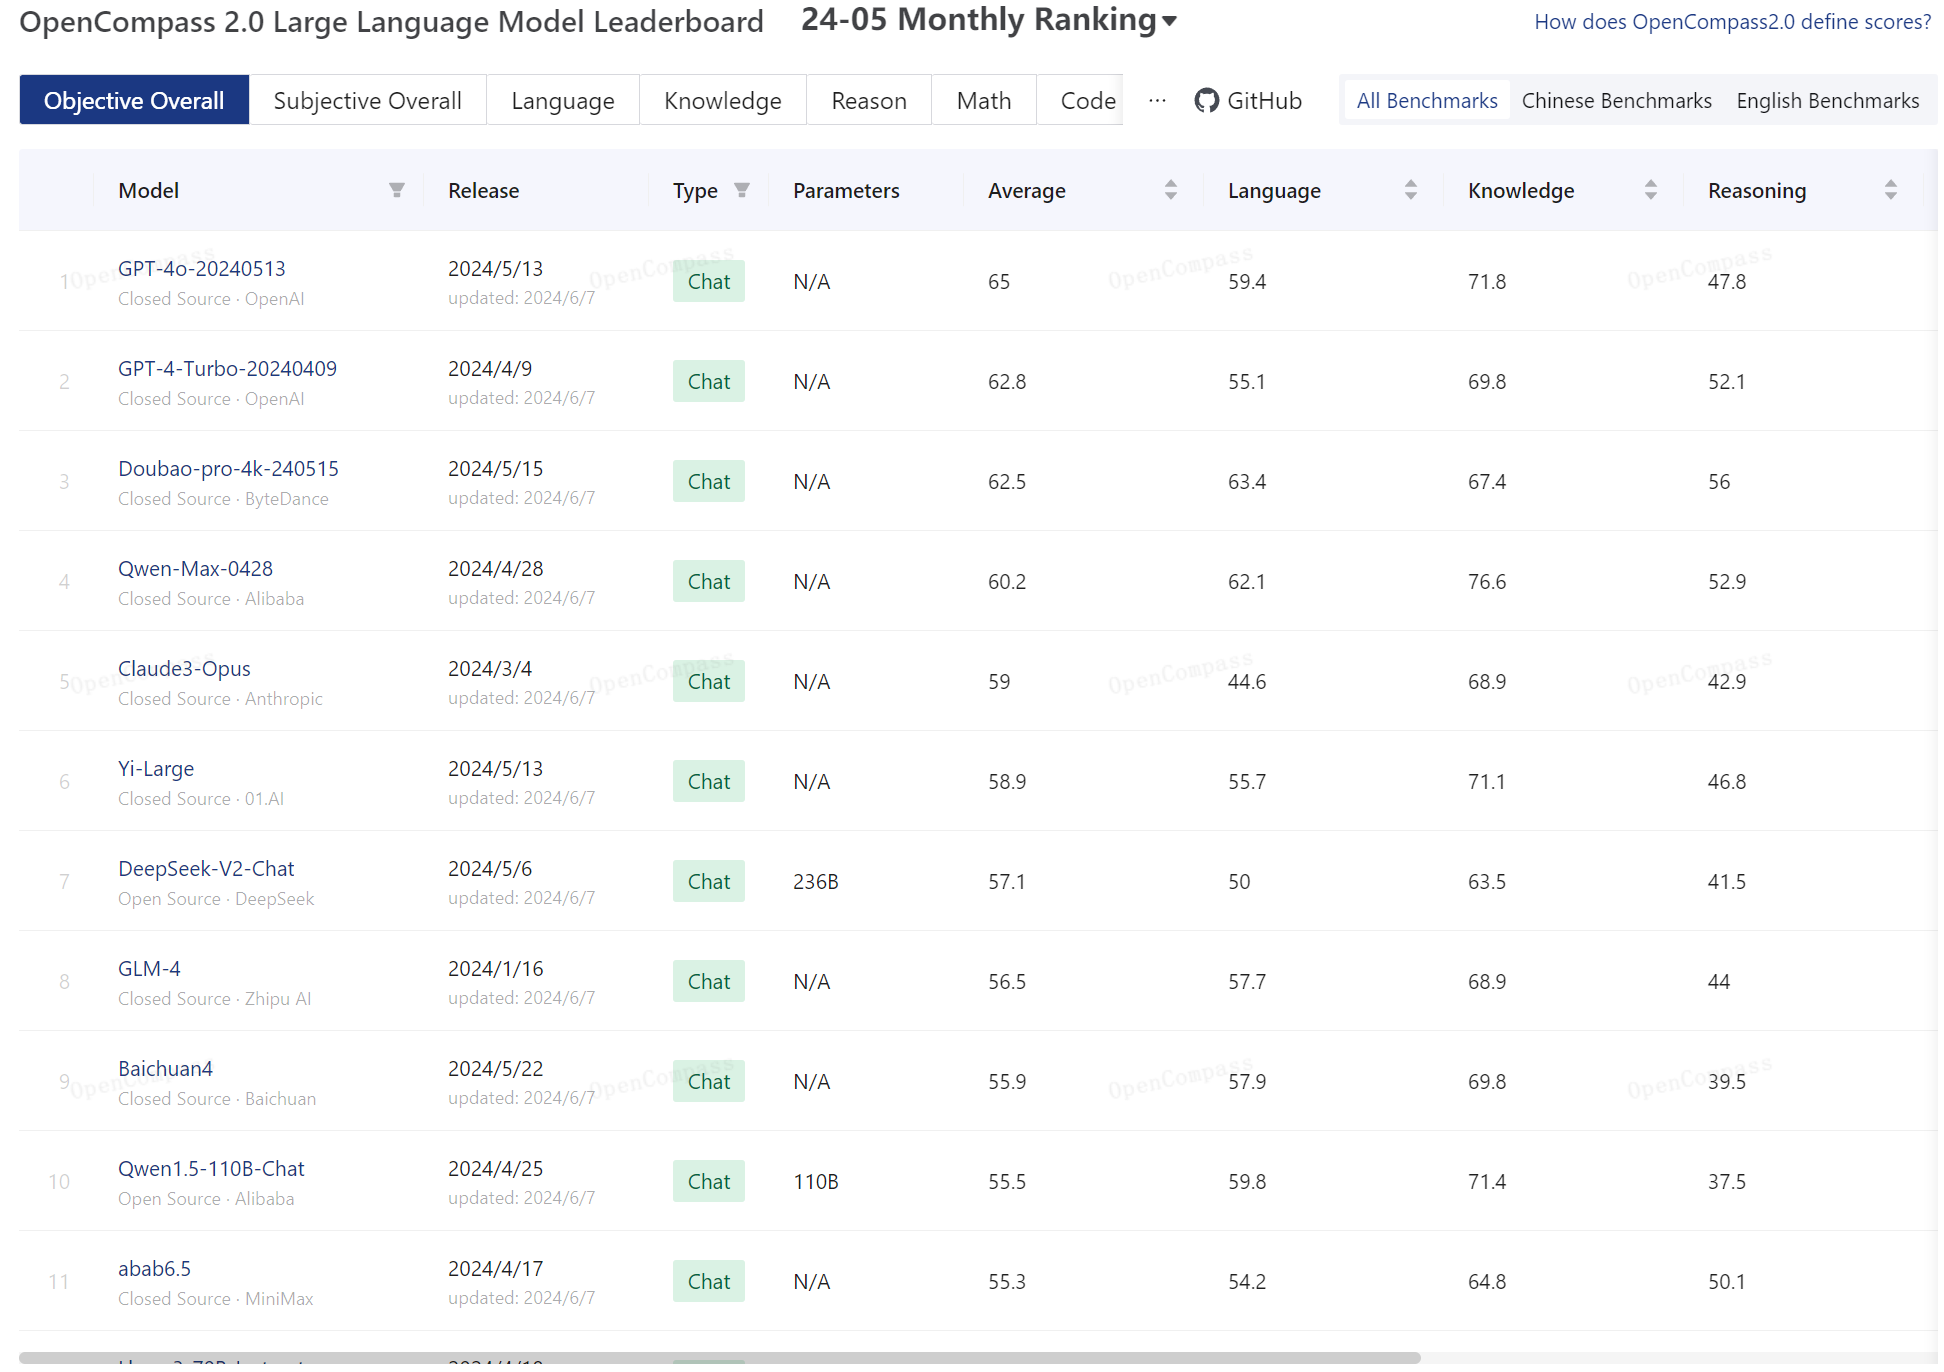The image size is (1944, 1372).
Task: Sort by Reasoning column arrows
Action: pyautogui.click(x=1890, y=190)
